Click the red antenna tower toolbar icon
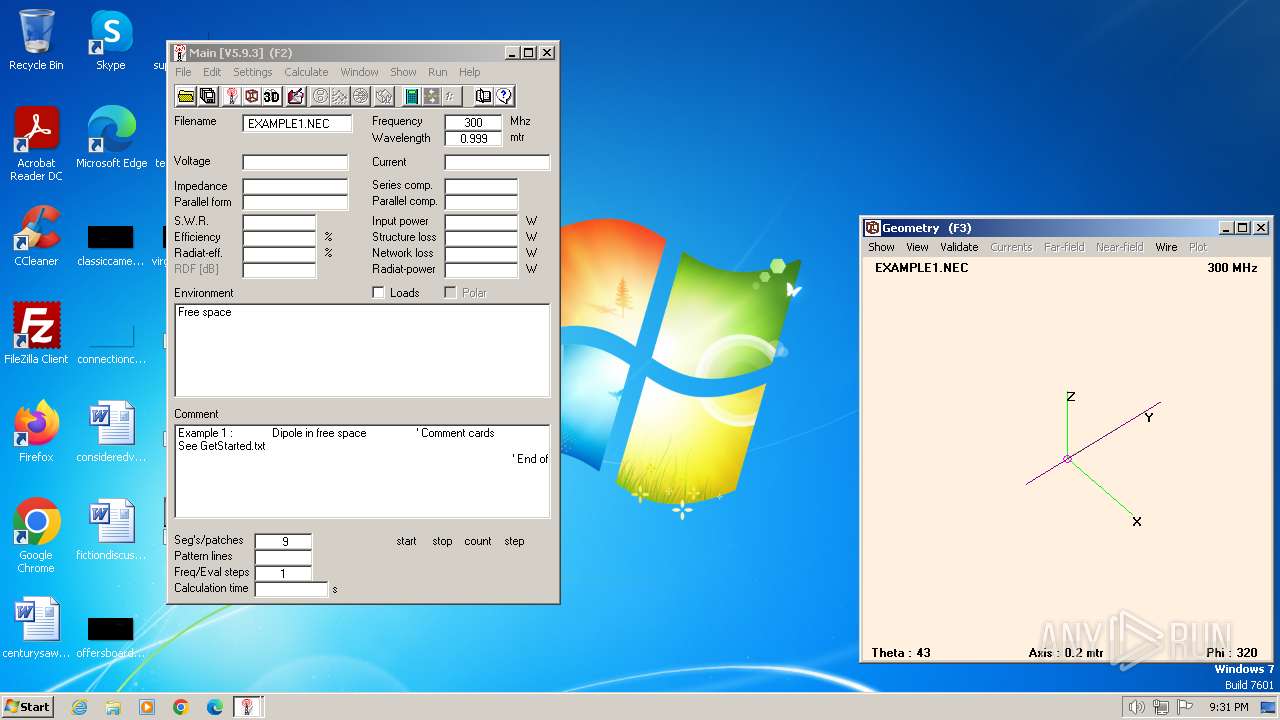Image resolution: width=1280 pixels, height=720 pixels. point(232,96)
